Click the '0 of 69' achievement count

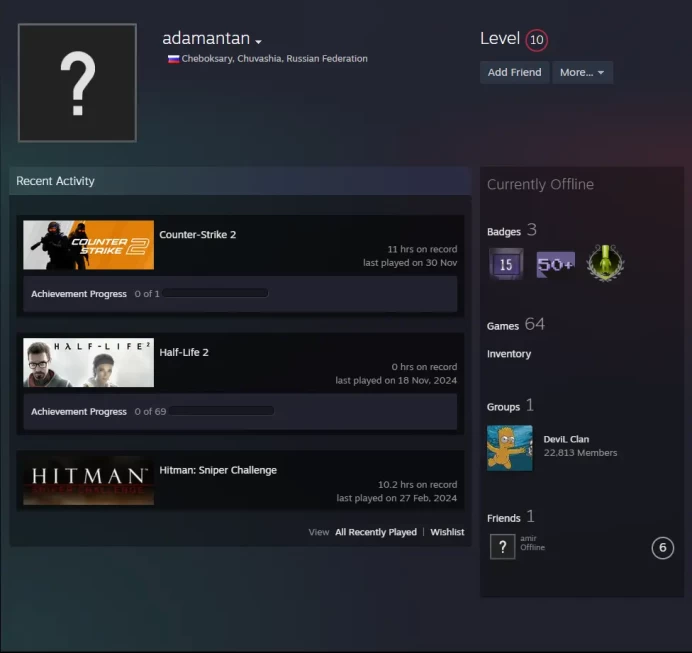point(150,412)
